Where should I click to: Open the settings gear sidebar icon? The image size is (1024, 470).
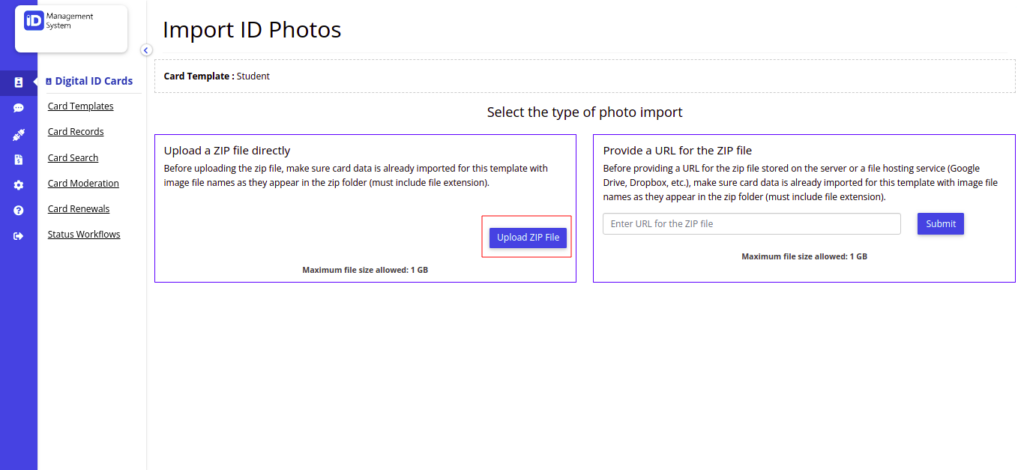tap(18, 185)
